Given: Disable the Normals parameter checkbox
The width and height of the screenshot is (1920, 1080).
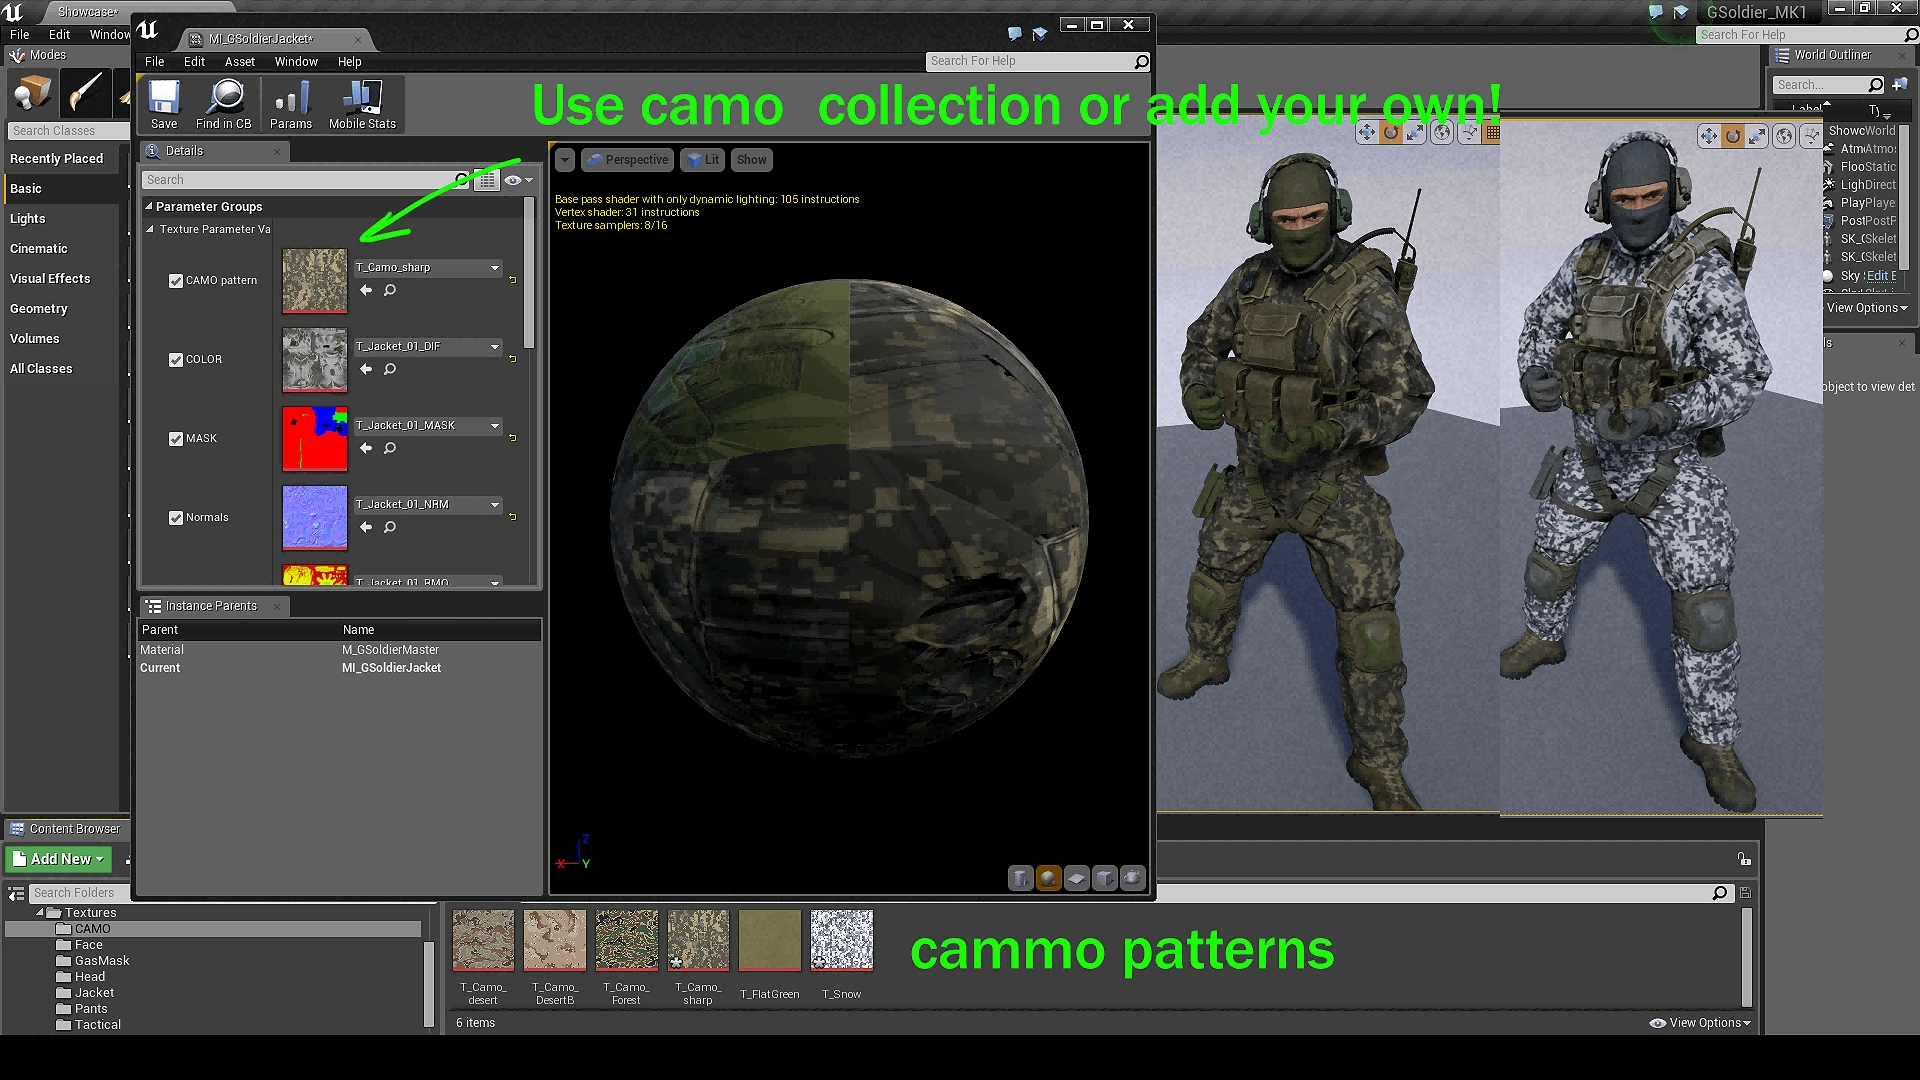Looking at the screenshot, I should [x=176, y=518].
